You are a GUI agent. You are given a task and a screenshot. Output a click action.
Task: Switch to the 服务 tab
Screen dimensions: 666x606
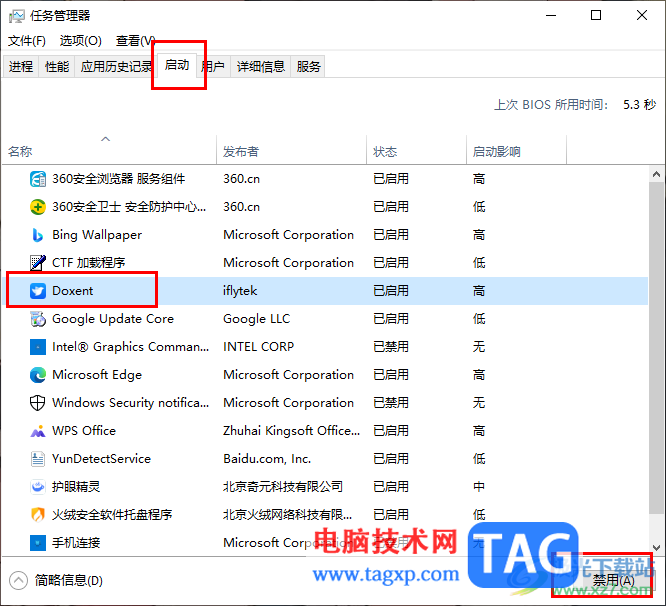(308, 66)
